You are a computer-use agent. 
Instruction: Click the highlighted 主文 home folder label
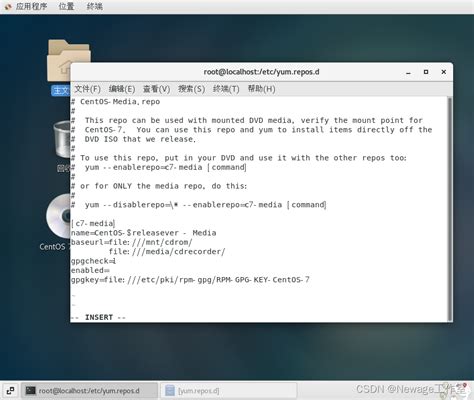pos(60,90)
